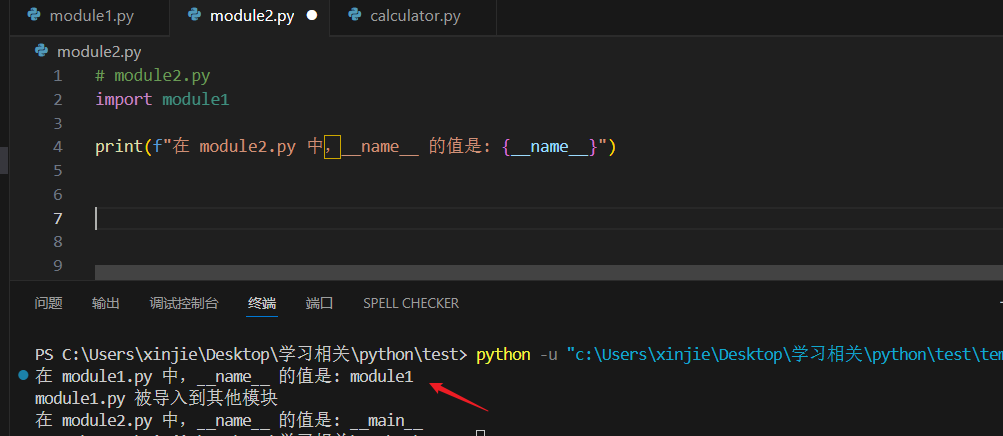Click the unsaved dot on module2.py tab
The width and height of the screenshot is (1003, 436).
[311, 17]
